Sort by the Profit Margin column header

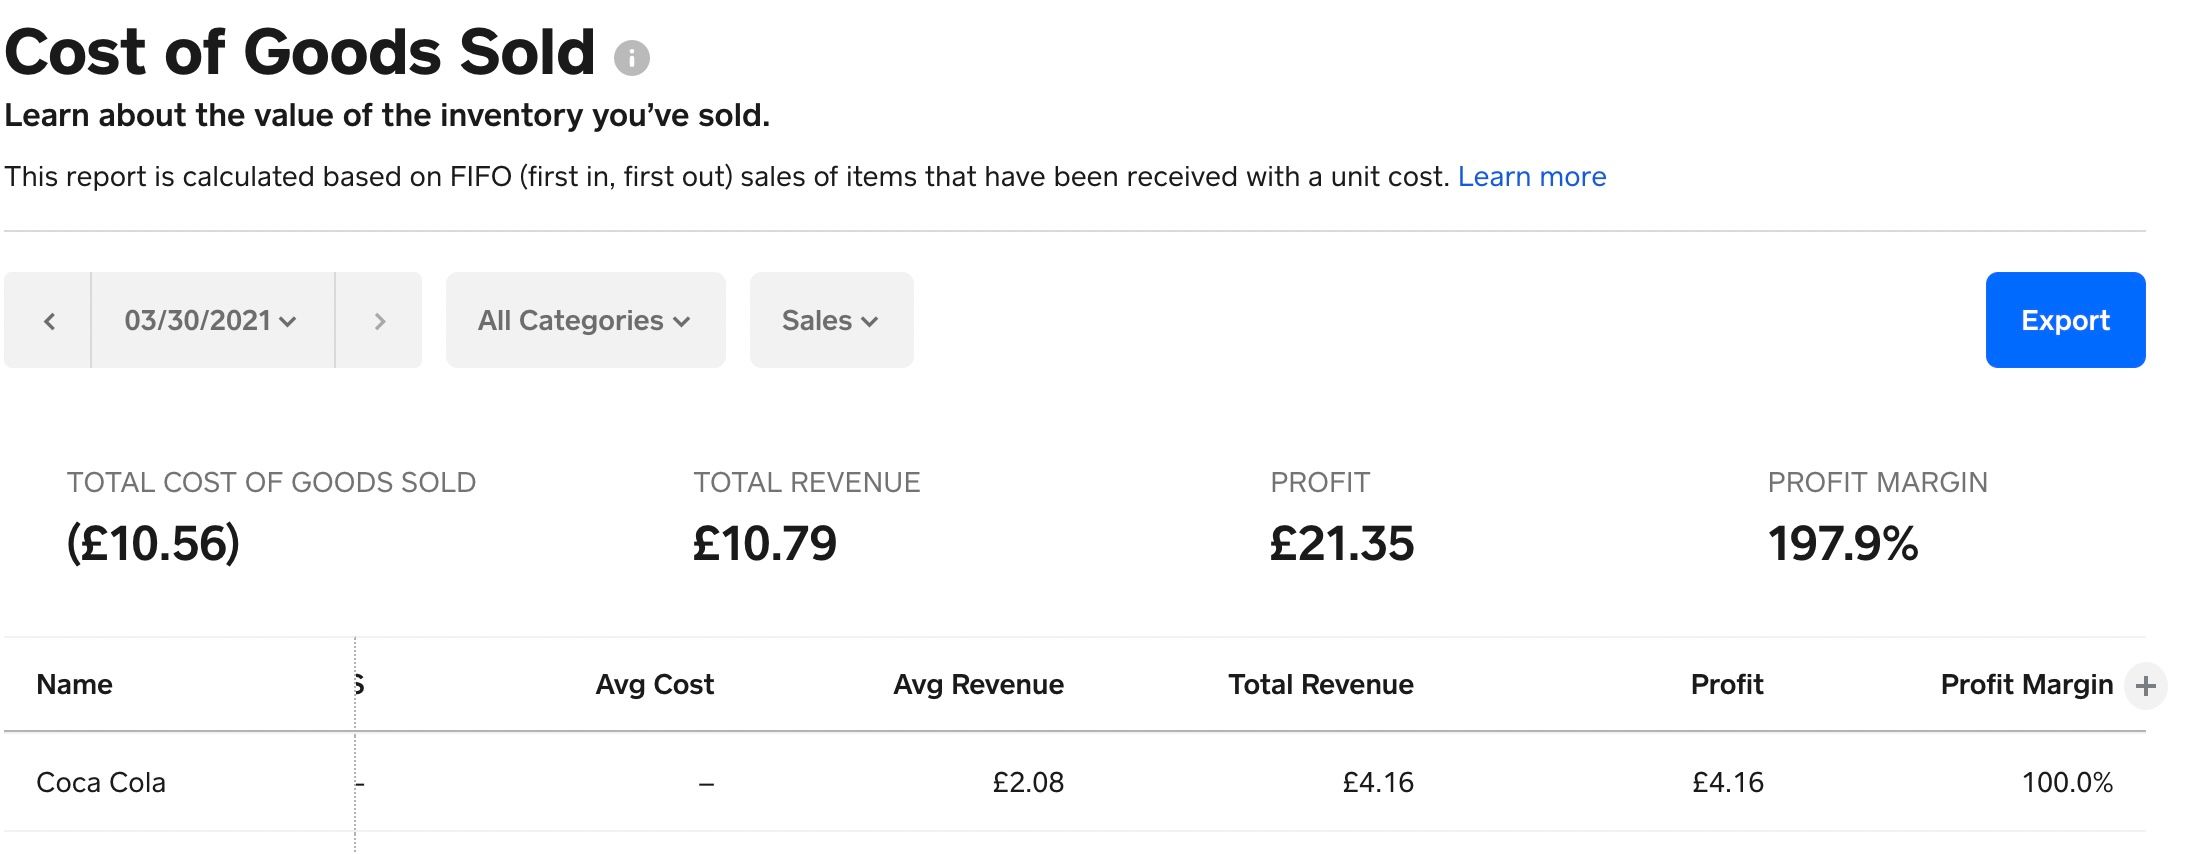[2027, 684]
